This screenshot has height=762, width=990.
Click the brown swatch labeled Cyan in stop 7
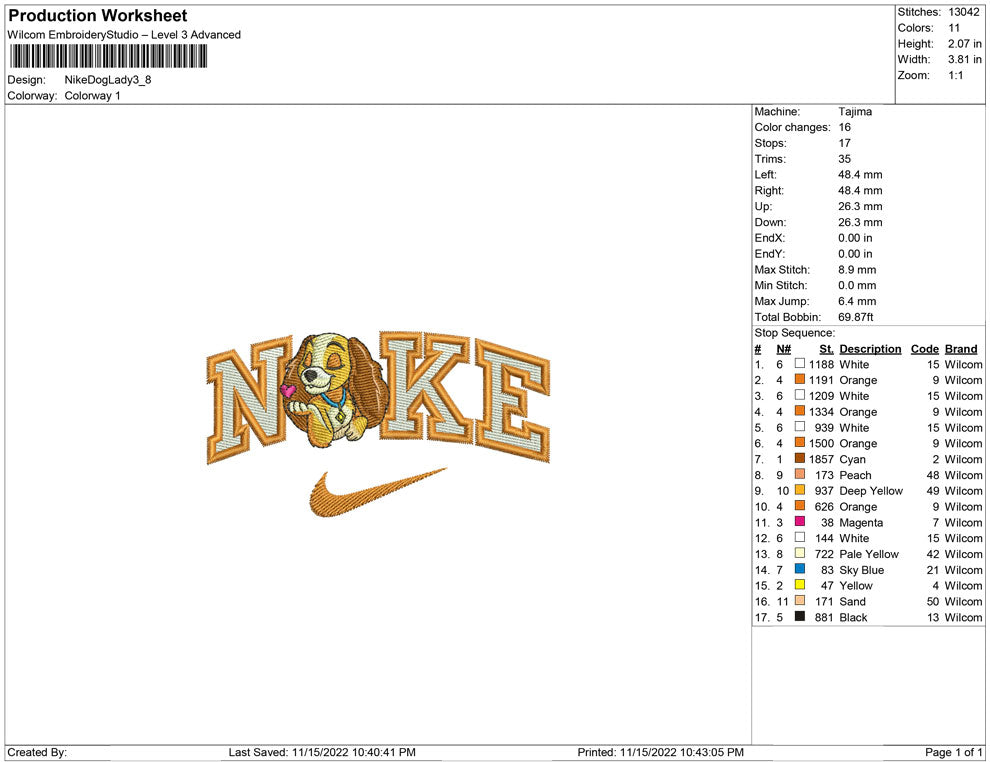tap(799, 458)
